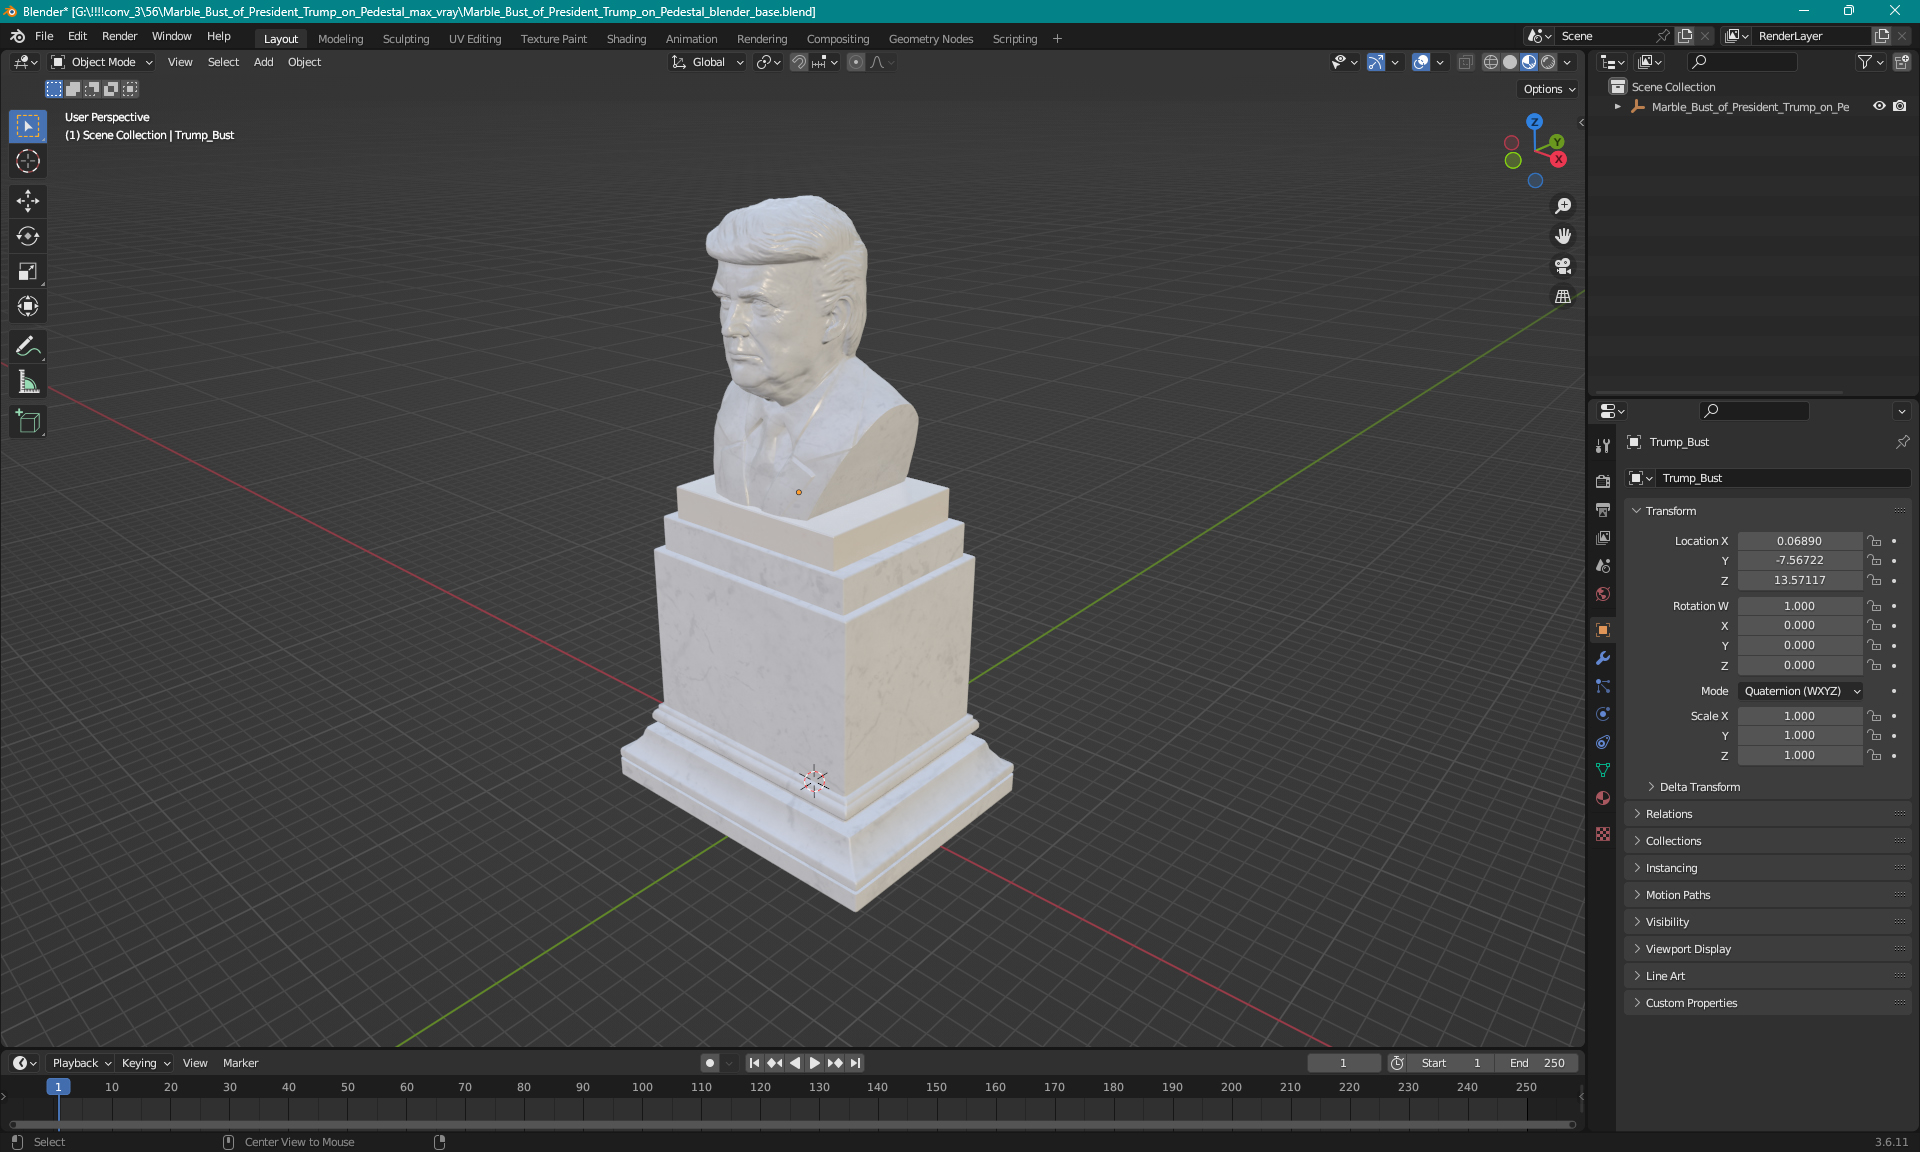Expand the Marble_Bust collection tree arrow
1920x1152 pixels.
click(1618, 106)
